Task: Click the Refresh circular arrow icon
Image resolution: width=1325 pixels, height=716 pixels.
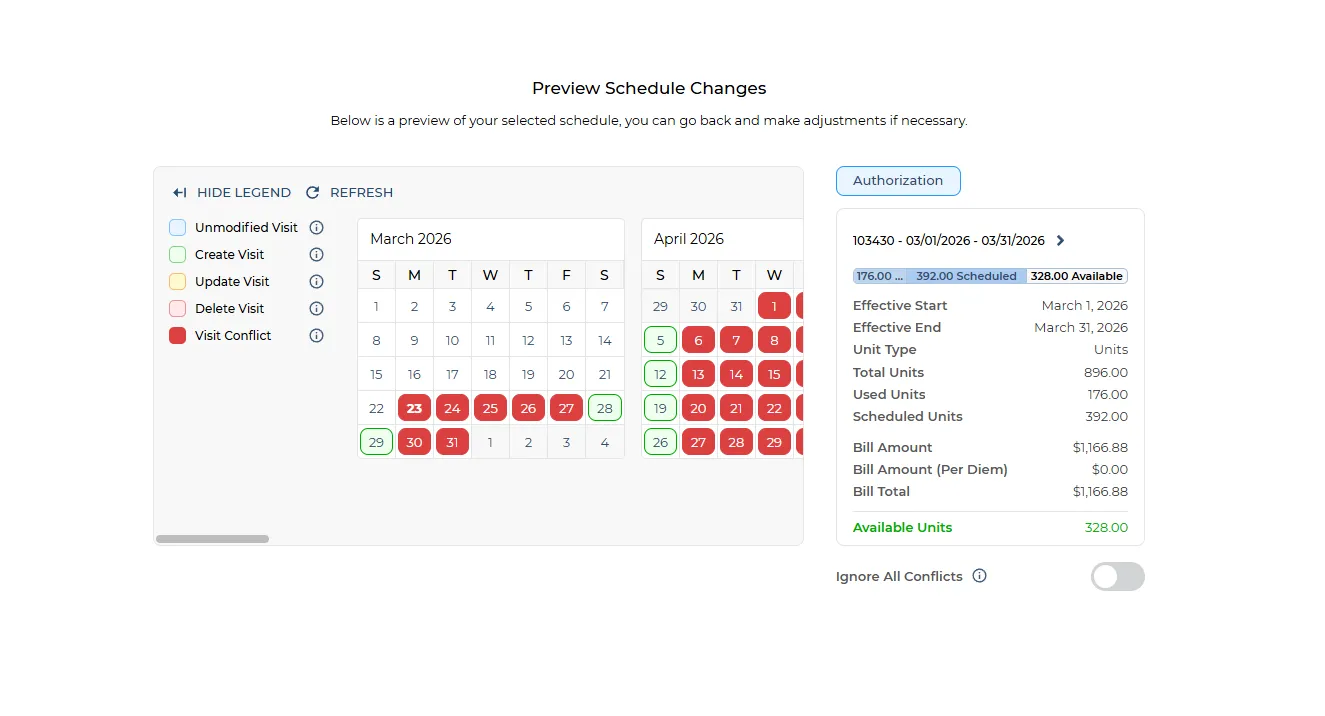Action: point(311,192)
